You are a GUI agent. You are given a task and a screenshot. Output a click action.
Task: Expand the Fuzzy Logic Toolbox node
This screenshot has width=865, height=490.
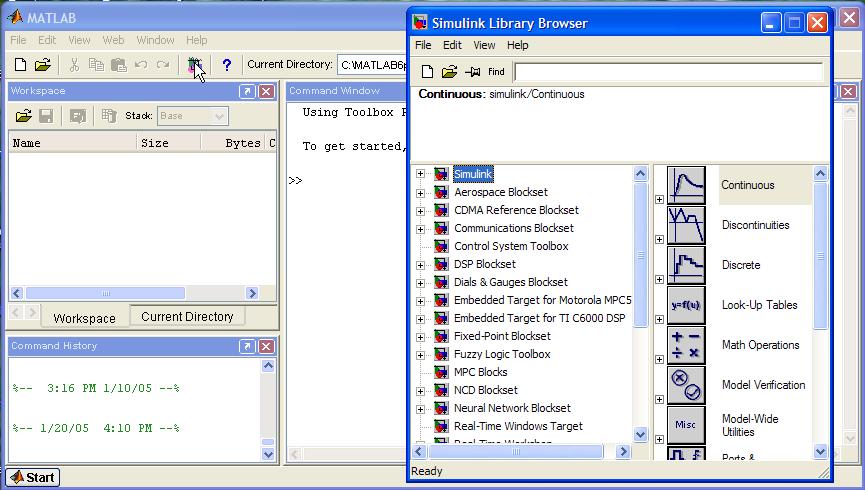tap(420, 355)
